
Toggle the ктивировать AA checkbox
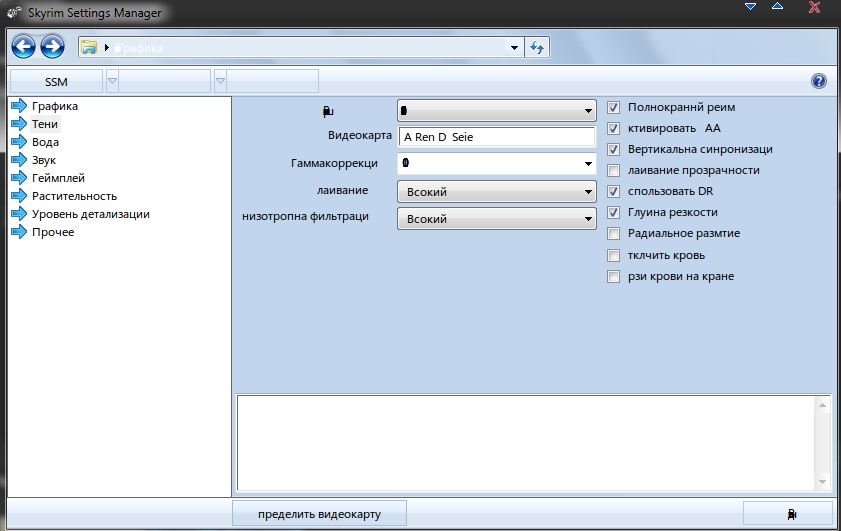[613, 128]
